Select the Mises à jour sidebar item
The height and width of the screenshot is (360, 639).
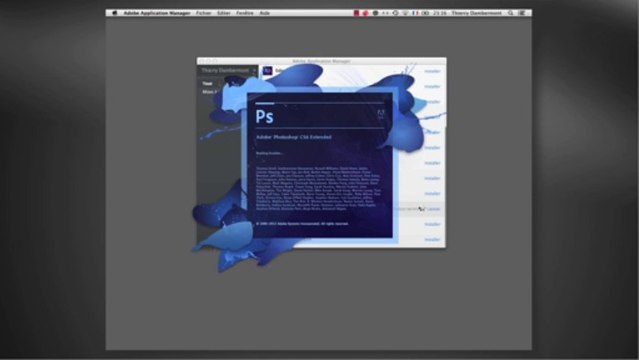pyautogui.click(x=209, y=92)
